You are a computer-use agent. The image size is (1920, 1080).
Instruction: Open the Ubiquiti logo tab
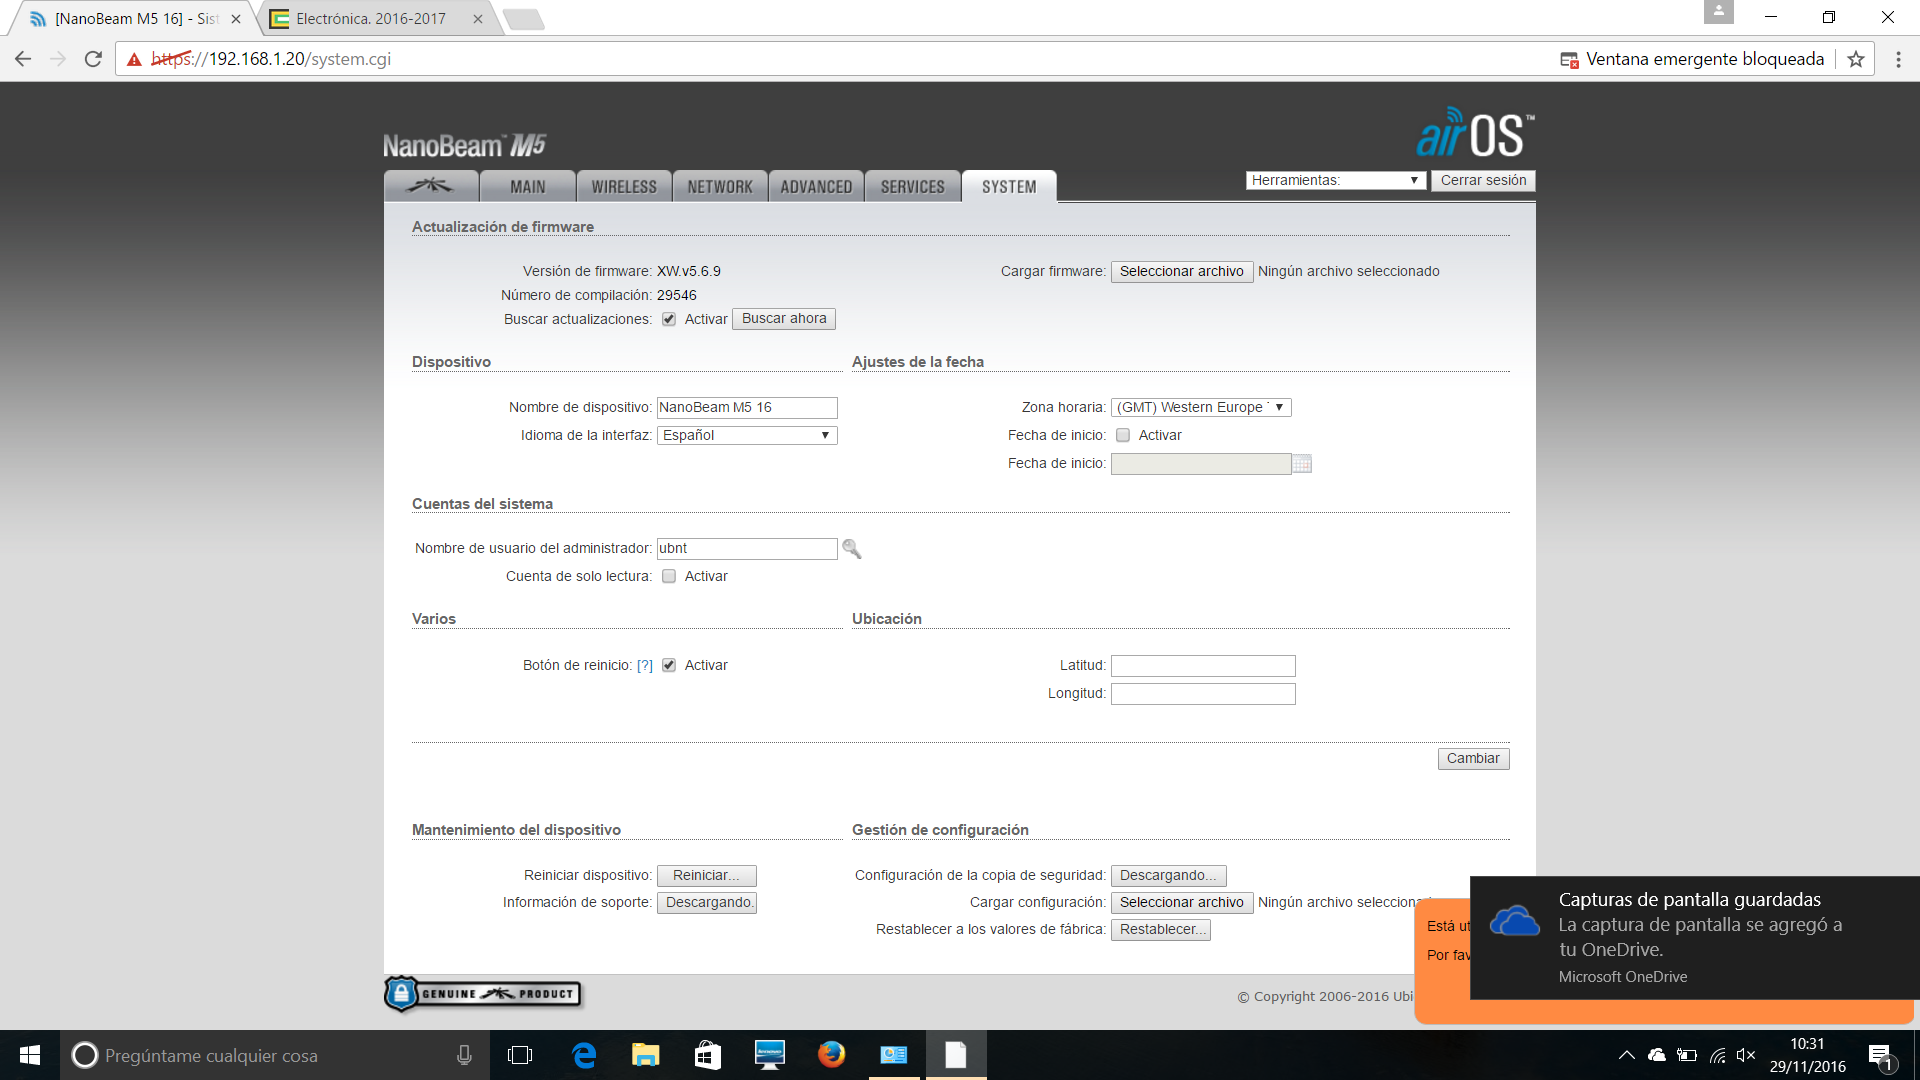[431, 186]
